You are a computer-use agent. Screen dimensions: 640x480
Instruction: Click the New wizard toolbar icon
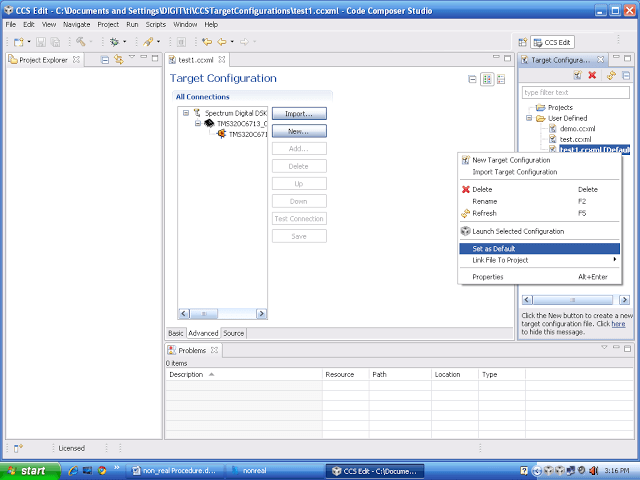click(19, 42)
